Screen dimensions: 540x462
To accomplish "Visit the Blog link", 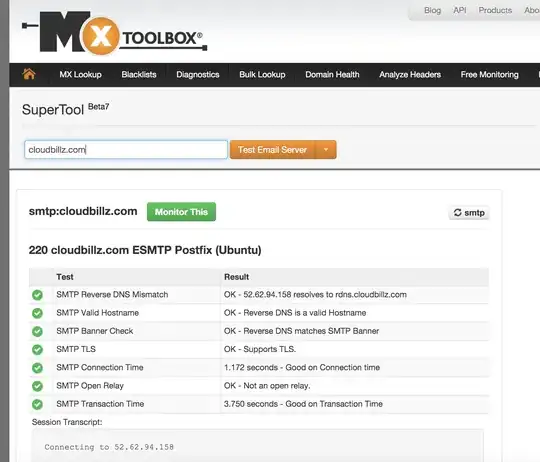I will pos(433,10).
